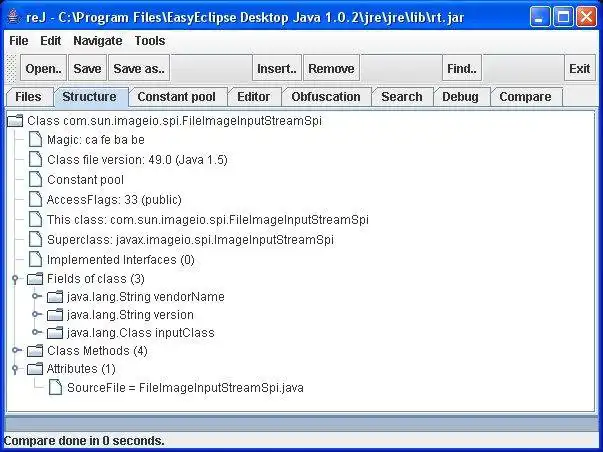Expand the java.lang.String version field

(36, 314)
